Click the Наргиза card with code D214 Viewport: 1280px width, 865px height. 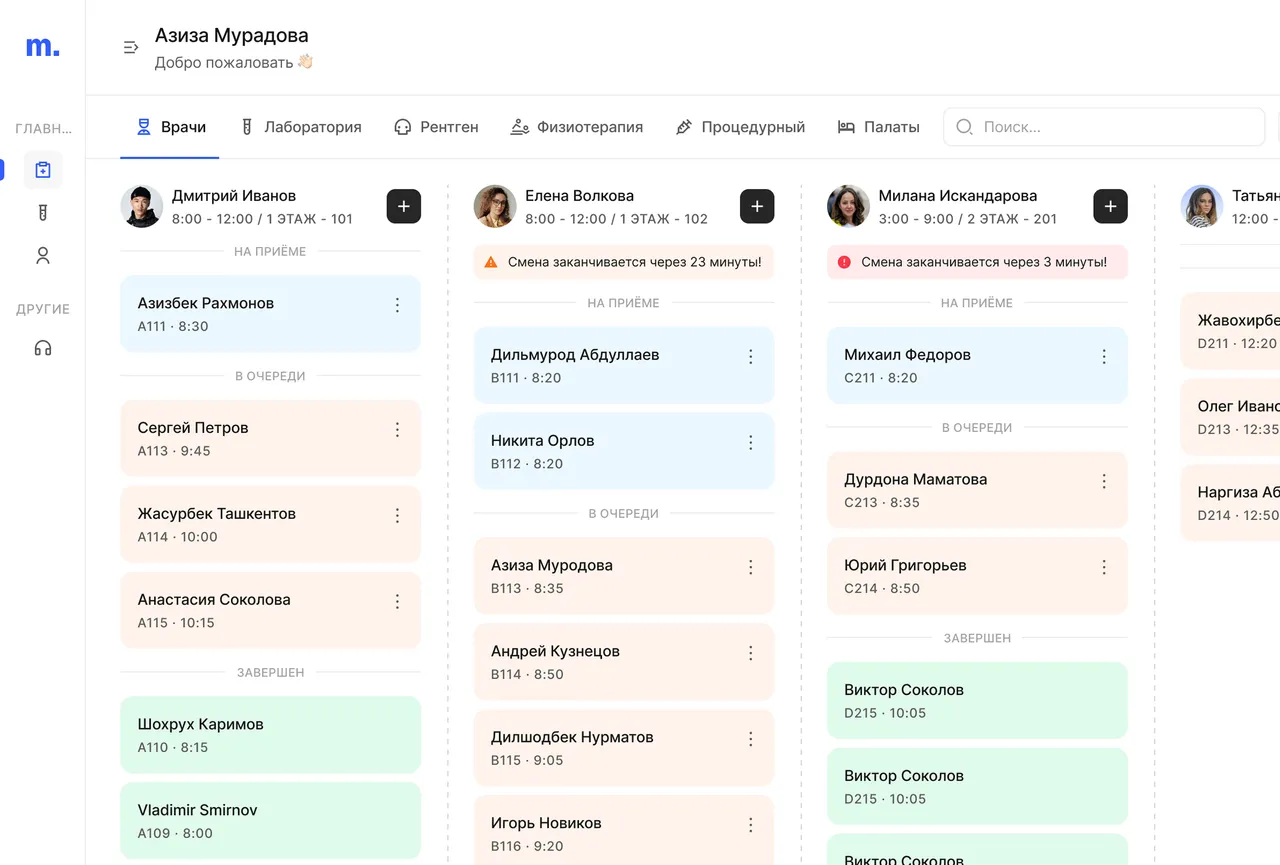pos(1230,503)
